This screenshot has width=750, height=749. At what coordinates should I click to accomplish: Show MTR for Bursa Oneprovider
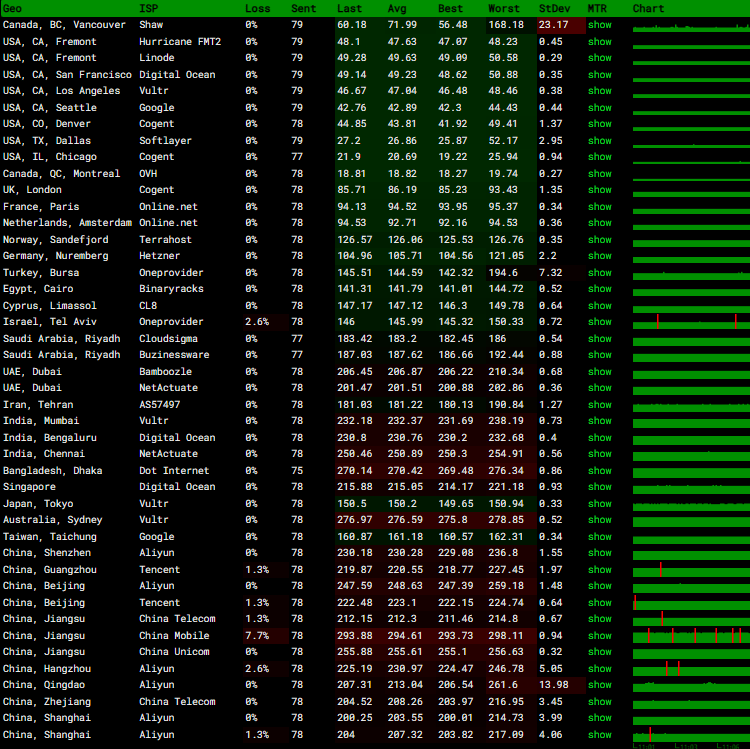pos(600,273)
